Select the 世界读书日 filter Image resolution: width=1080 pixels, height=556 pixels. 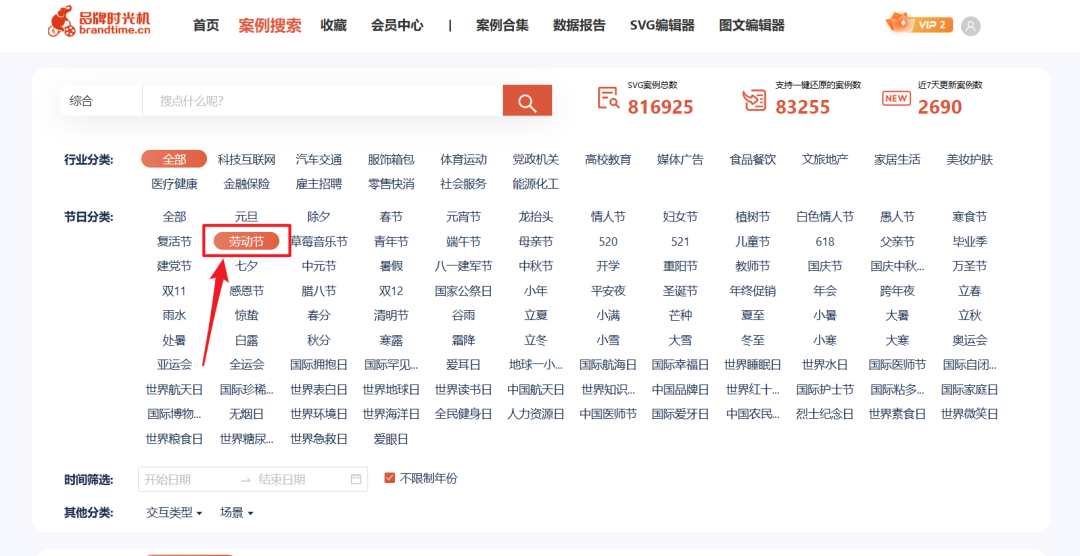pyautogui.click(x=464, y=389)
